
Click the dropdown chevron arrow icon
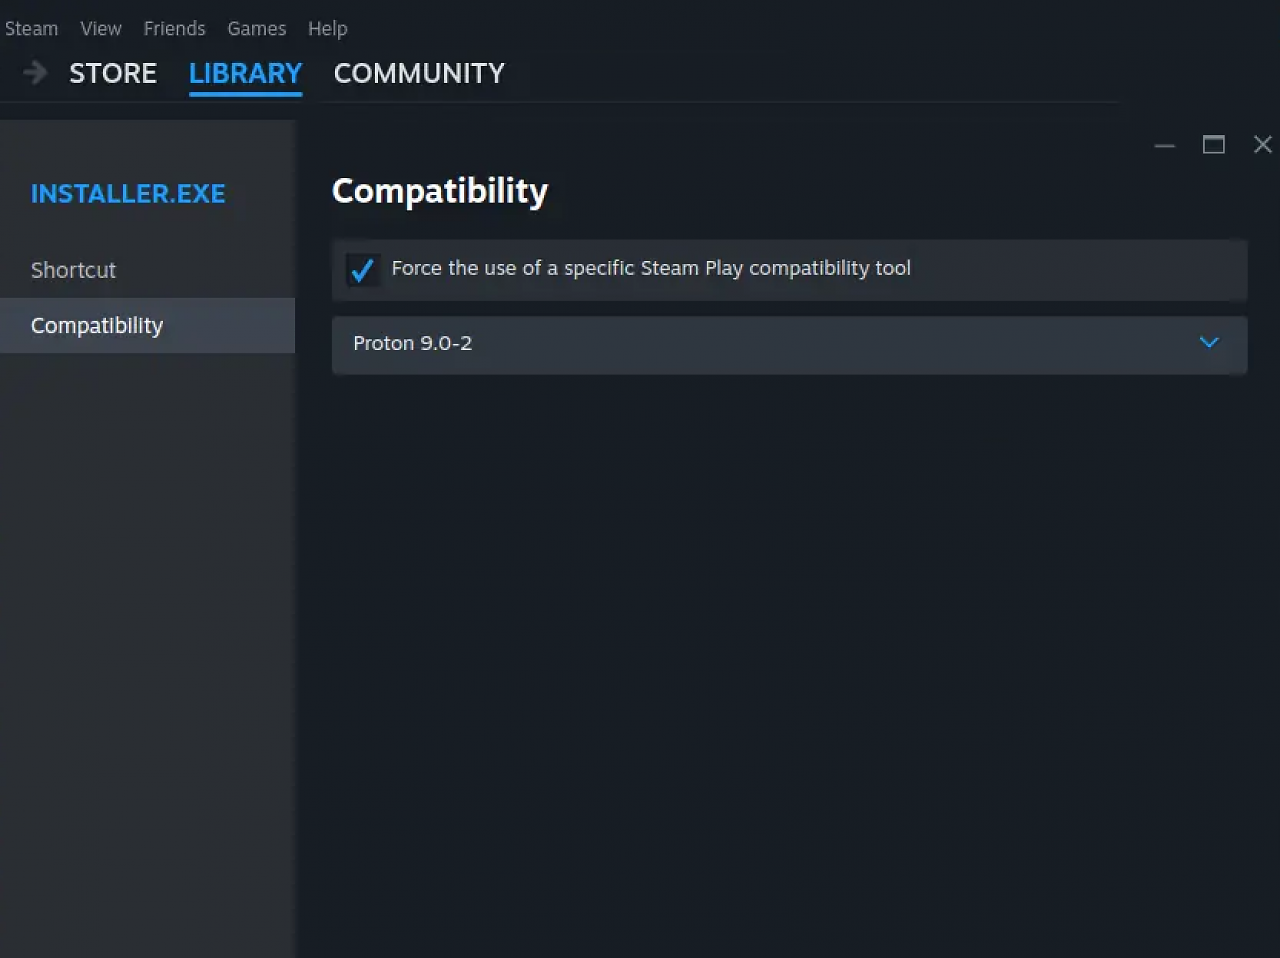(1209, 343)
